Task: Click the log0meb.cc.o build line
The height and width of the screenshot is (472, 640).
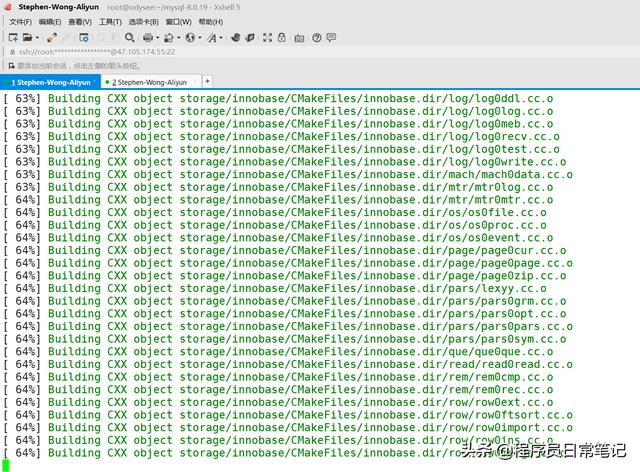Action: [278, 124]
